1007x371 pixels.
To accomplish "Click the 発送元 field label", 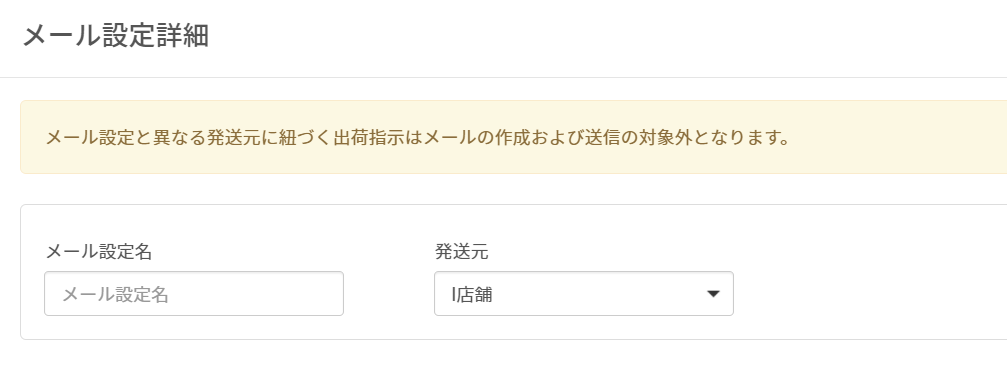I will [x=461, y=252].
